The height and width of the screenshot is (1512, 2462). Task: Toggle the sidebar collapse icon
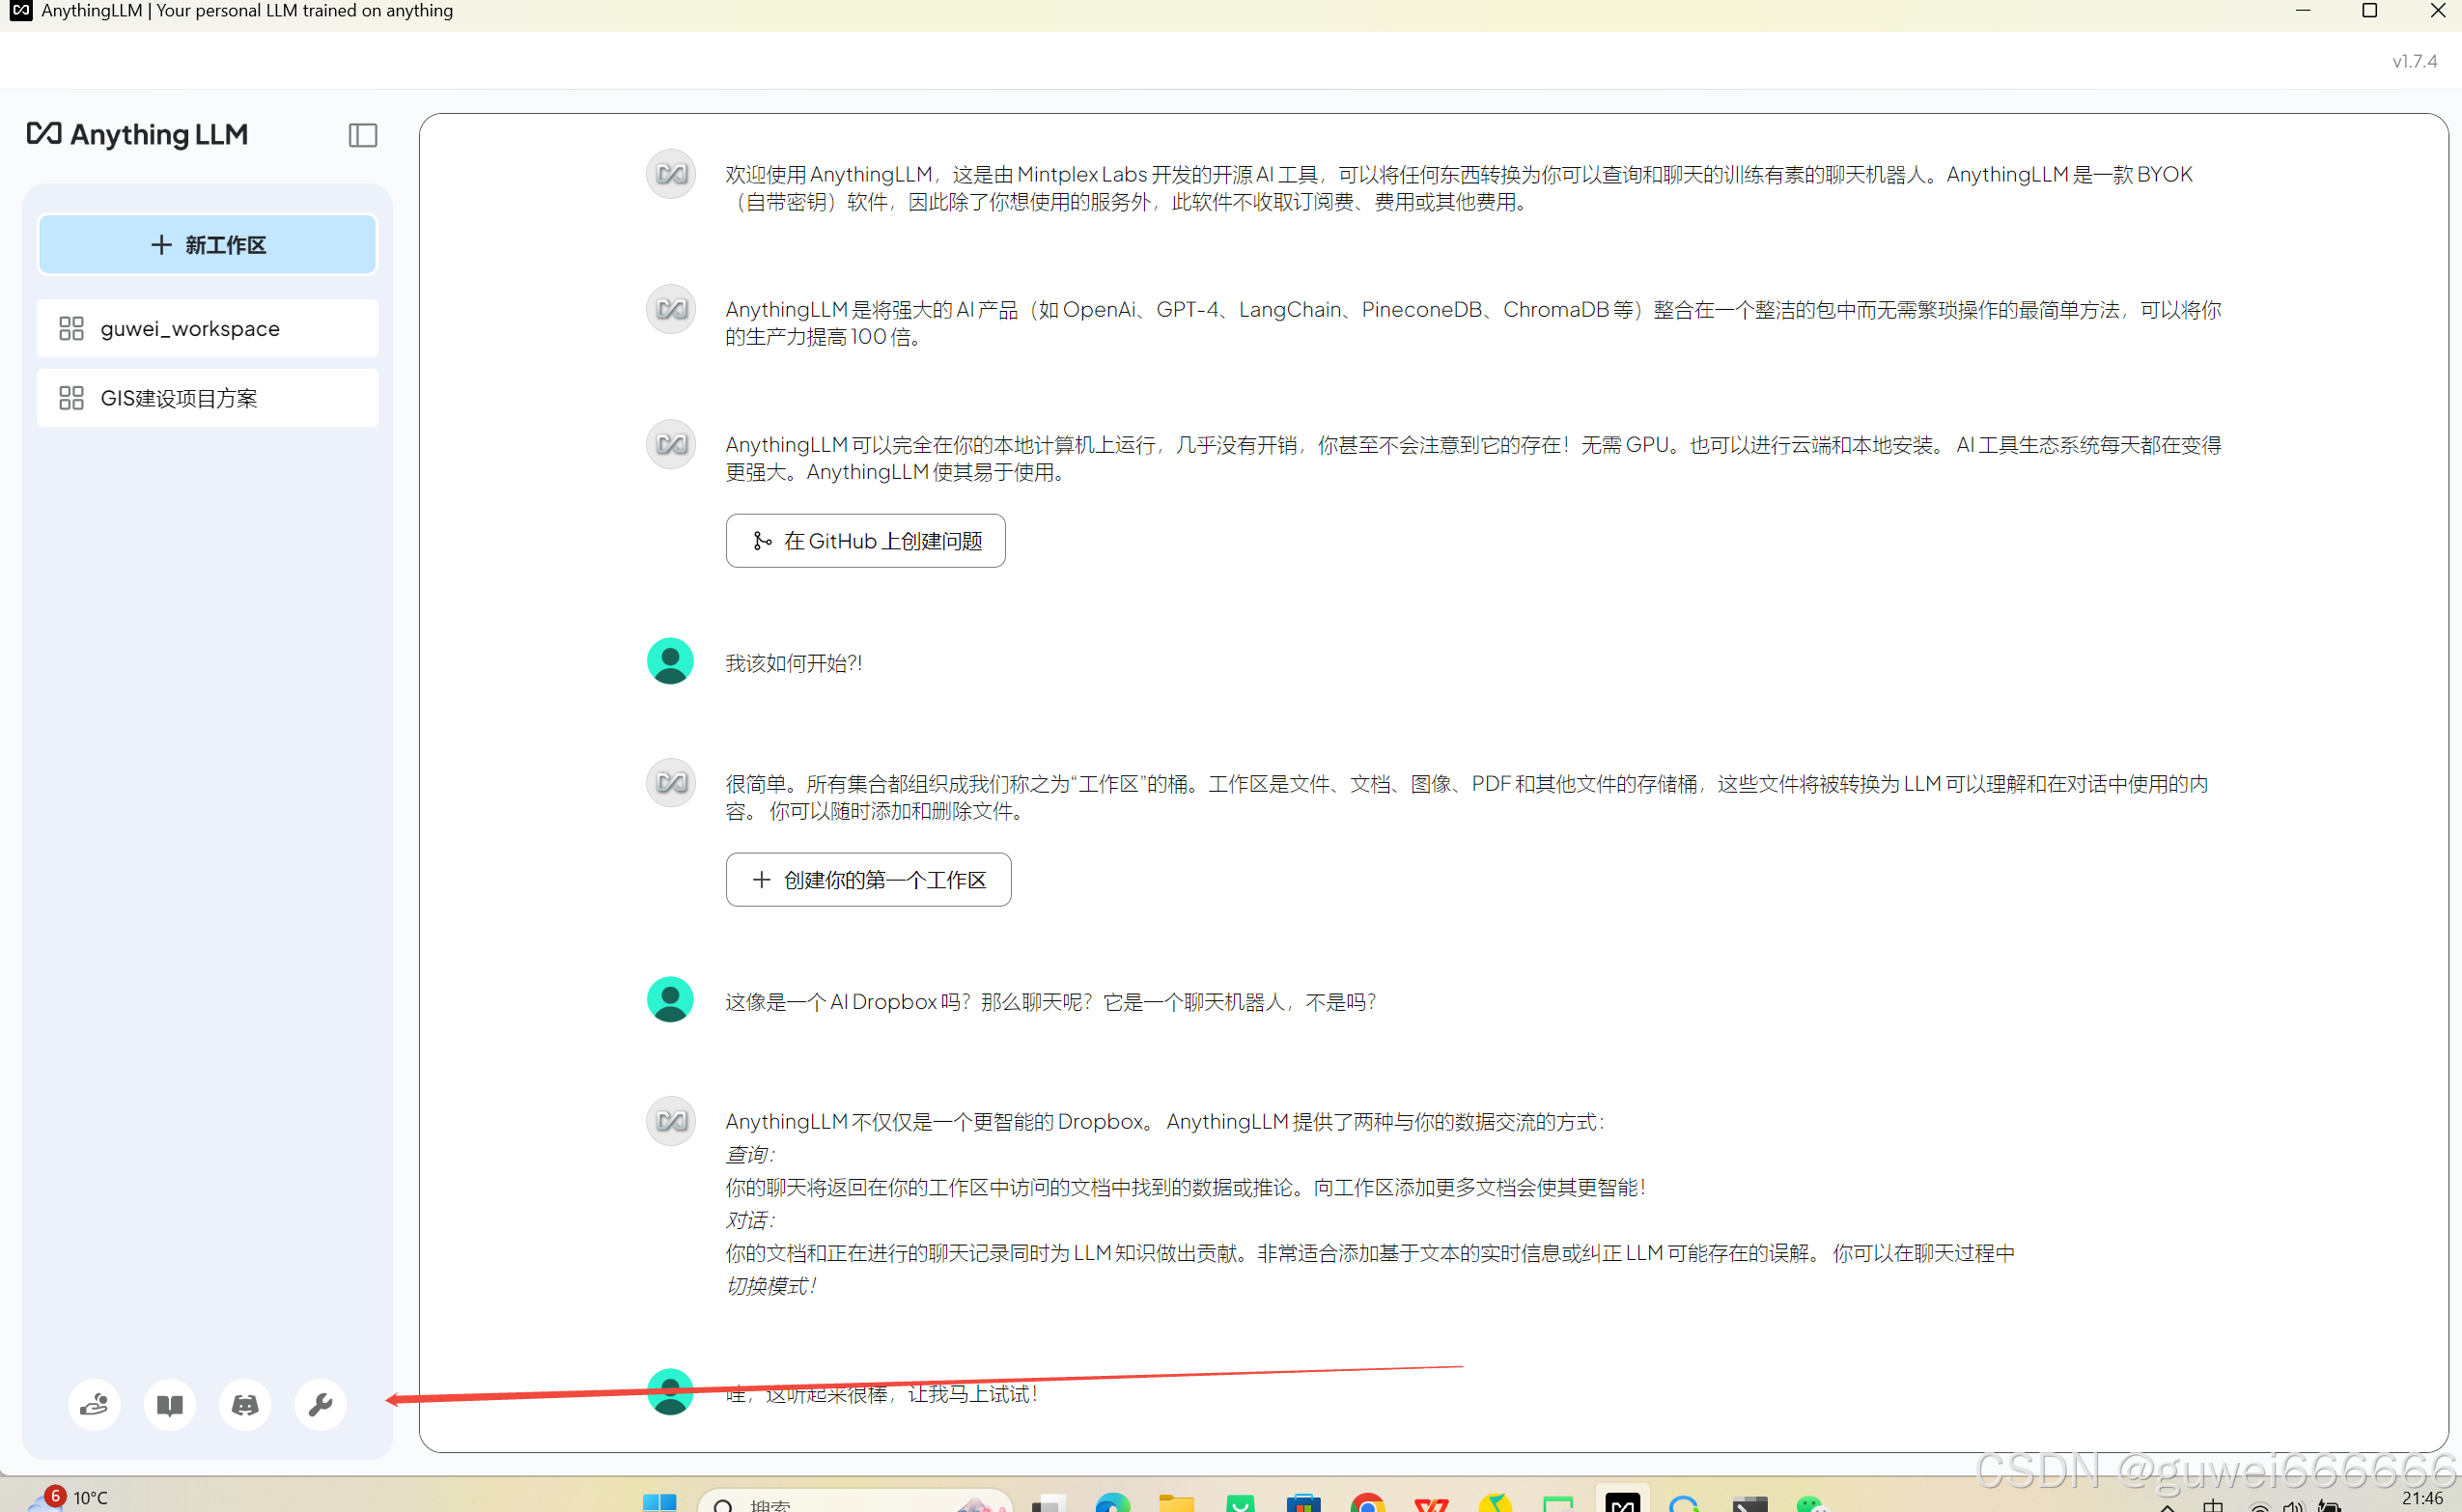[x=363, y=135]
